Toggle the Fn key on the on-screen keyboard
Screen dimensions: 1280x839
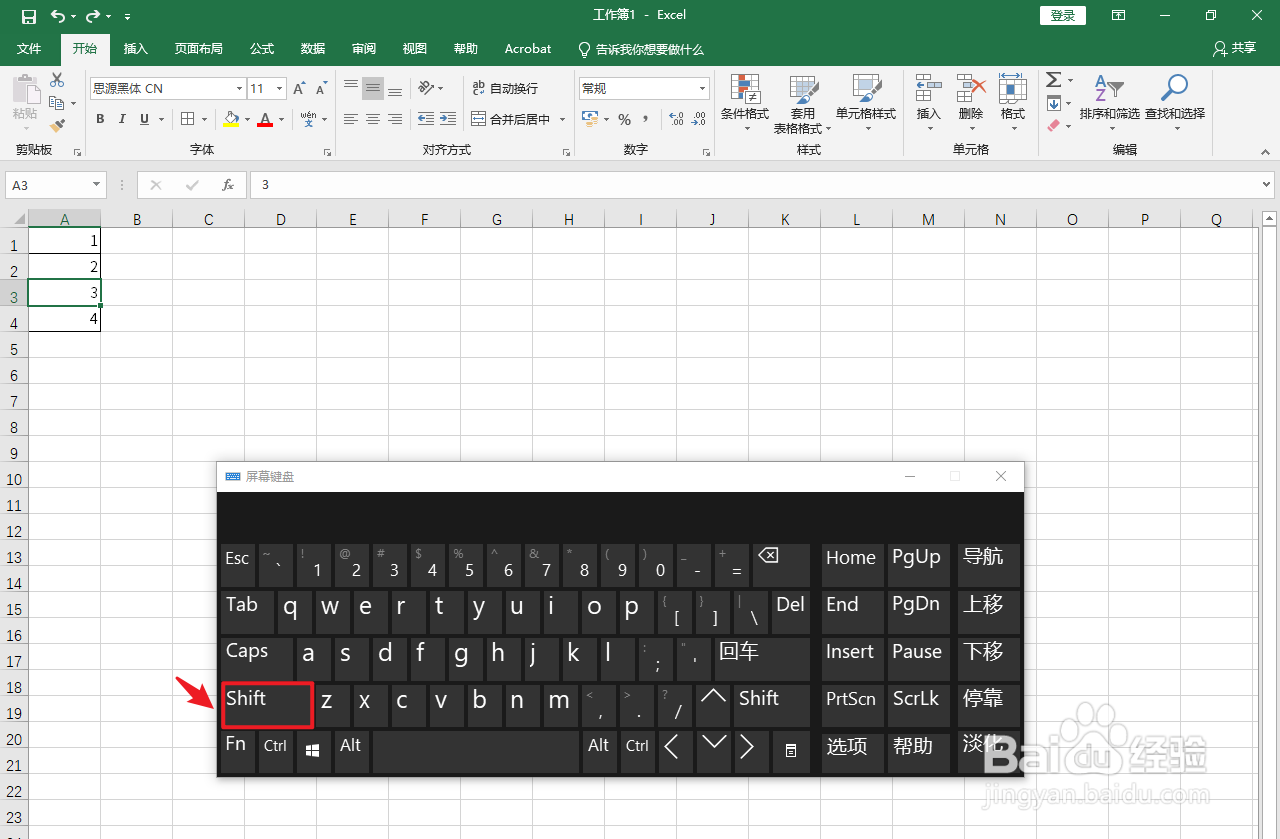(238, 752)
